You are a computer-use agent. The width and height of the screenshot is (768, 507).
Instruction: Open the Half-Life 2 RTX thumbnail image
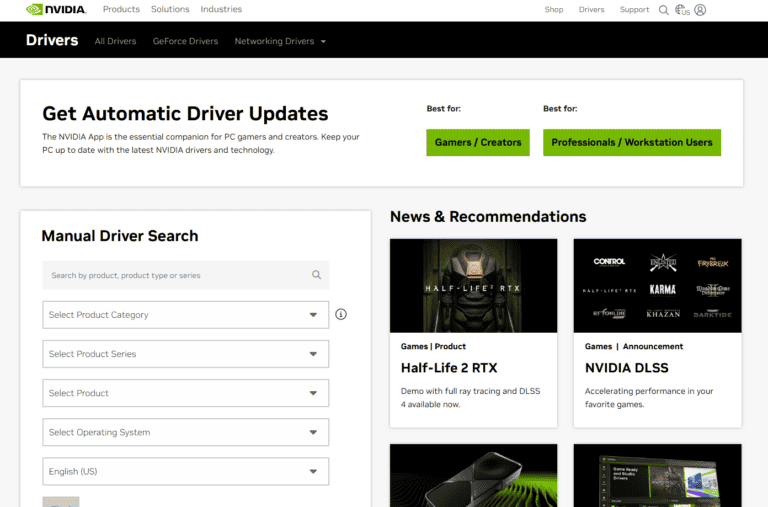point(474,286)
